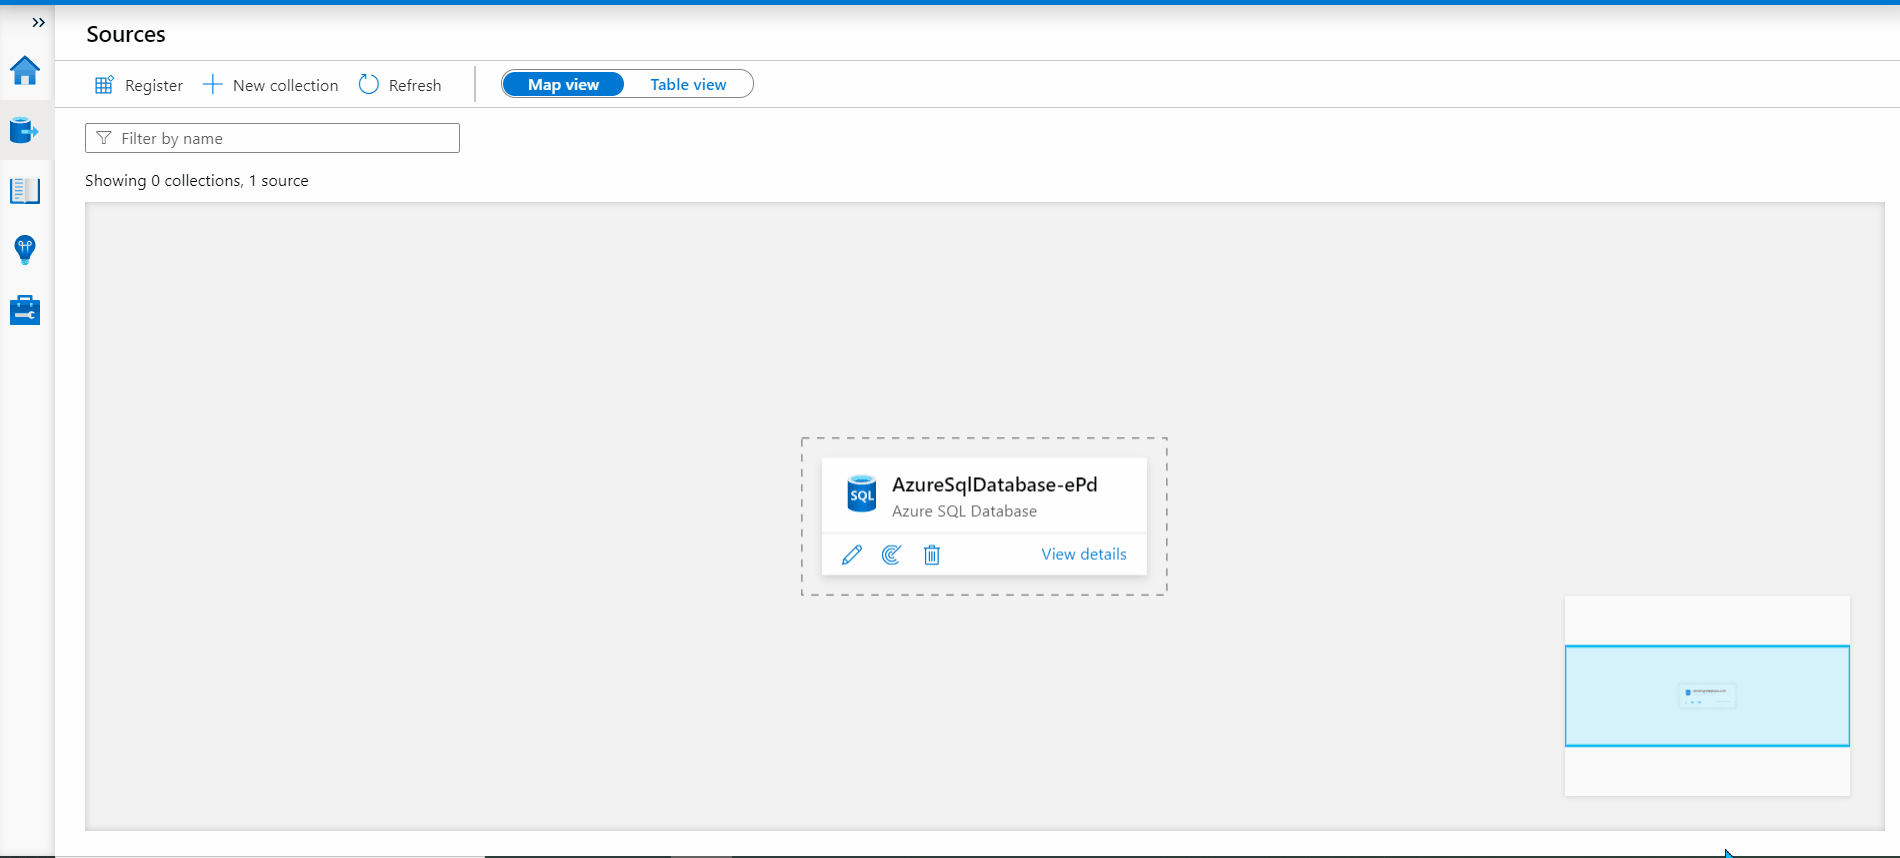Click the Showing 0 collections, 1 source text
The width and height of the screenshot is (1900, 858).
point(197,181)
